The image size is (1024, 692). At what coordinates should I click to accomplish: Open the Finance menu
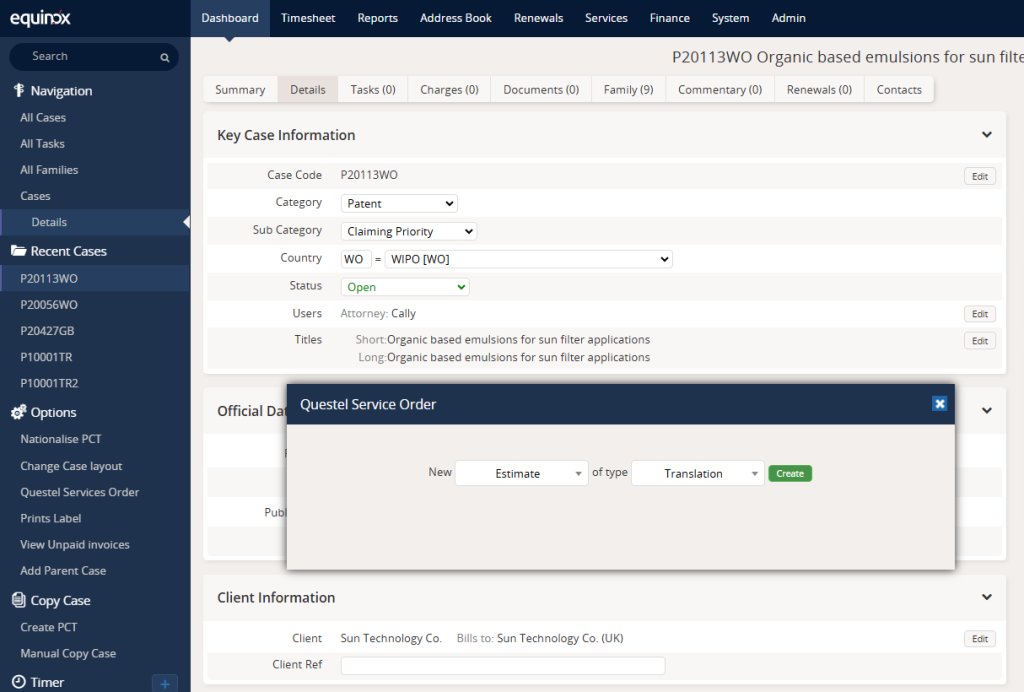pos(669,18)
